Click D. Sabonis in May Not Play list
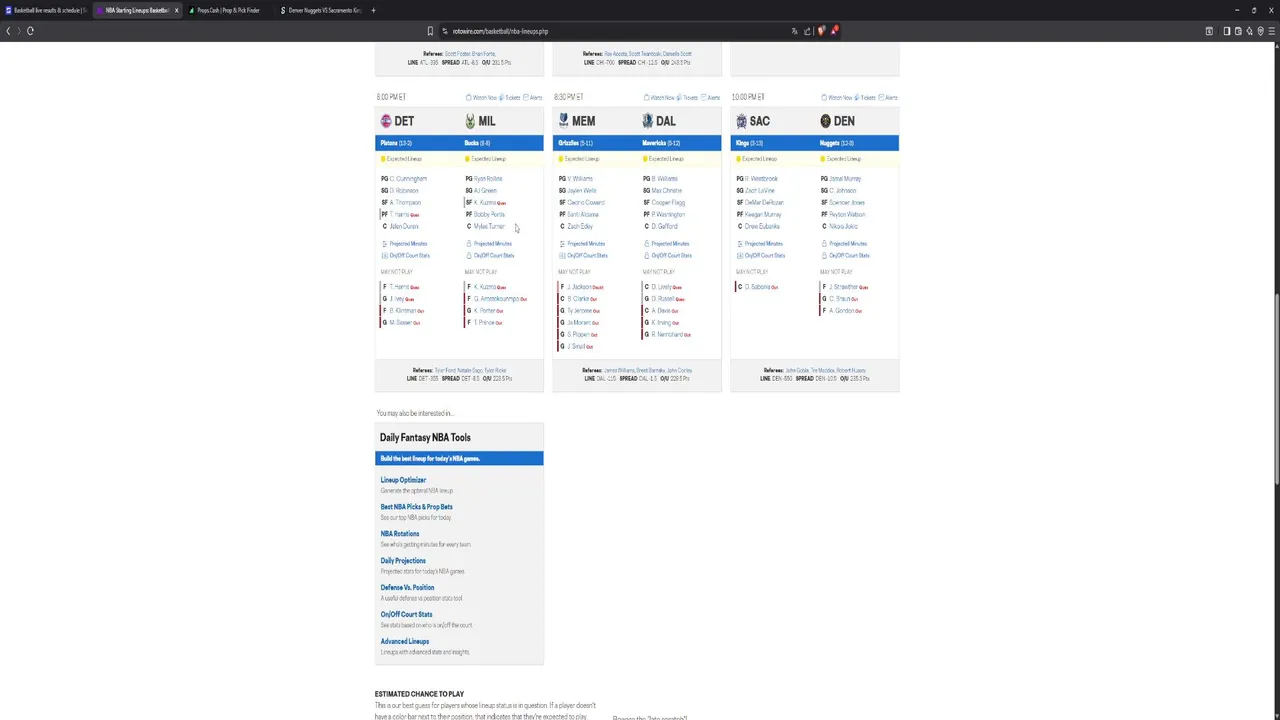This screenshot has height=720, width=1280. pos(759,286)
